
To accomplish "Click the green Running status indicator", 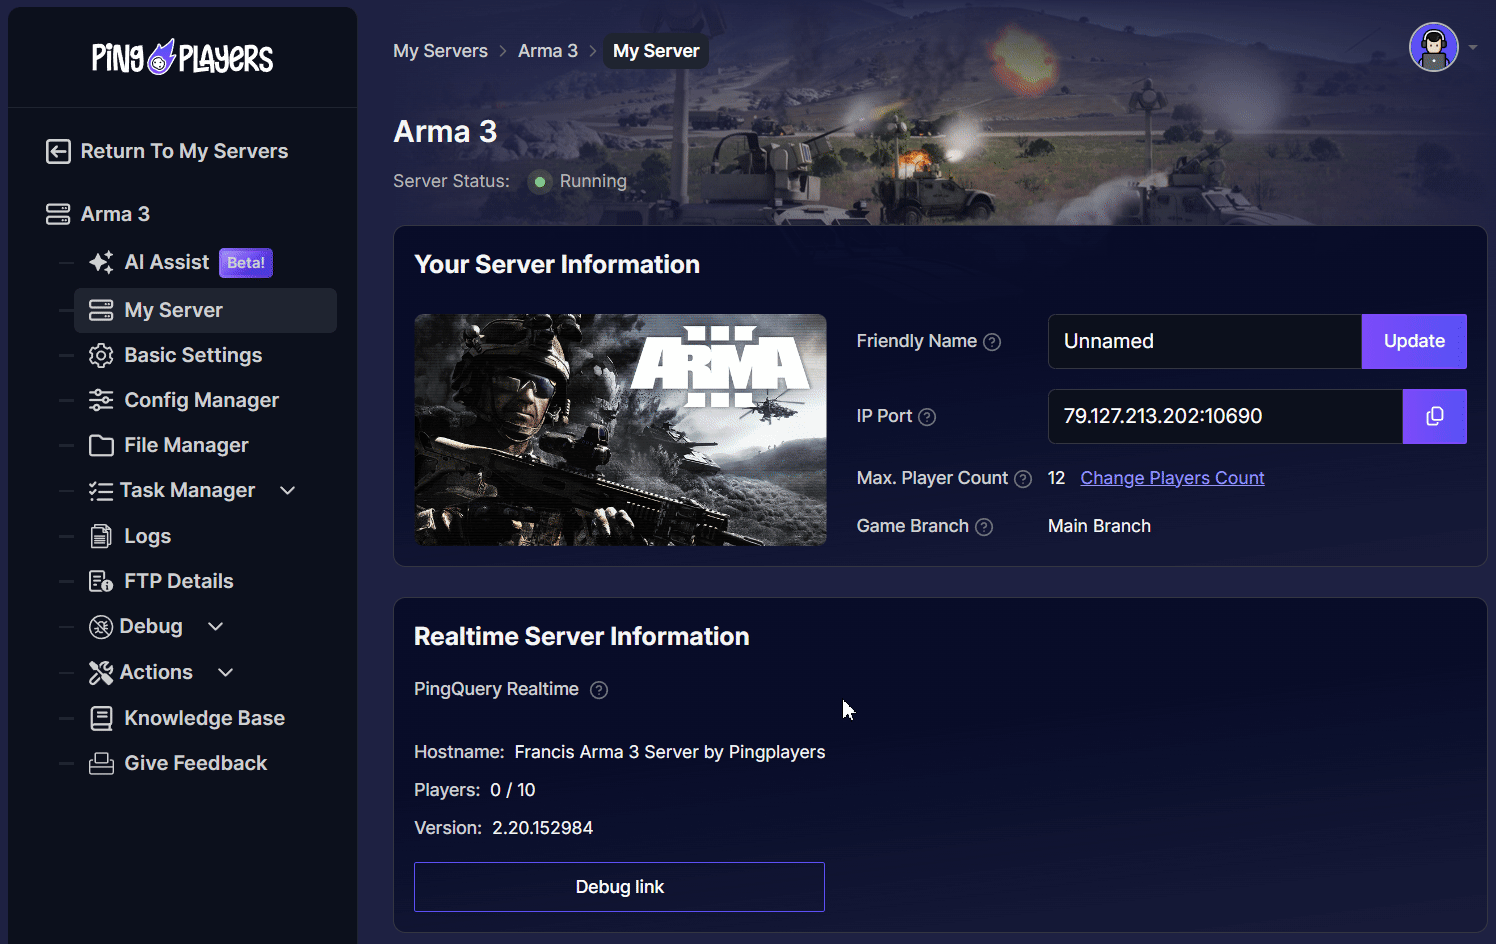I will [540, 182].
